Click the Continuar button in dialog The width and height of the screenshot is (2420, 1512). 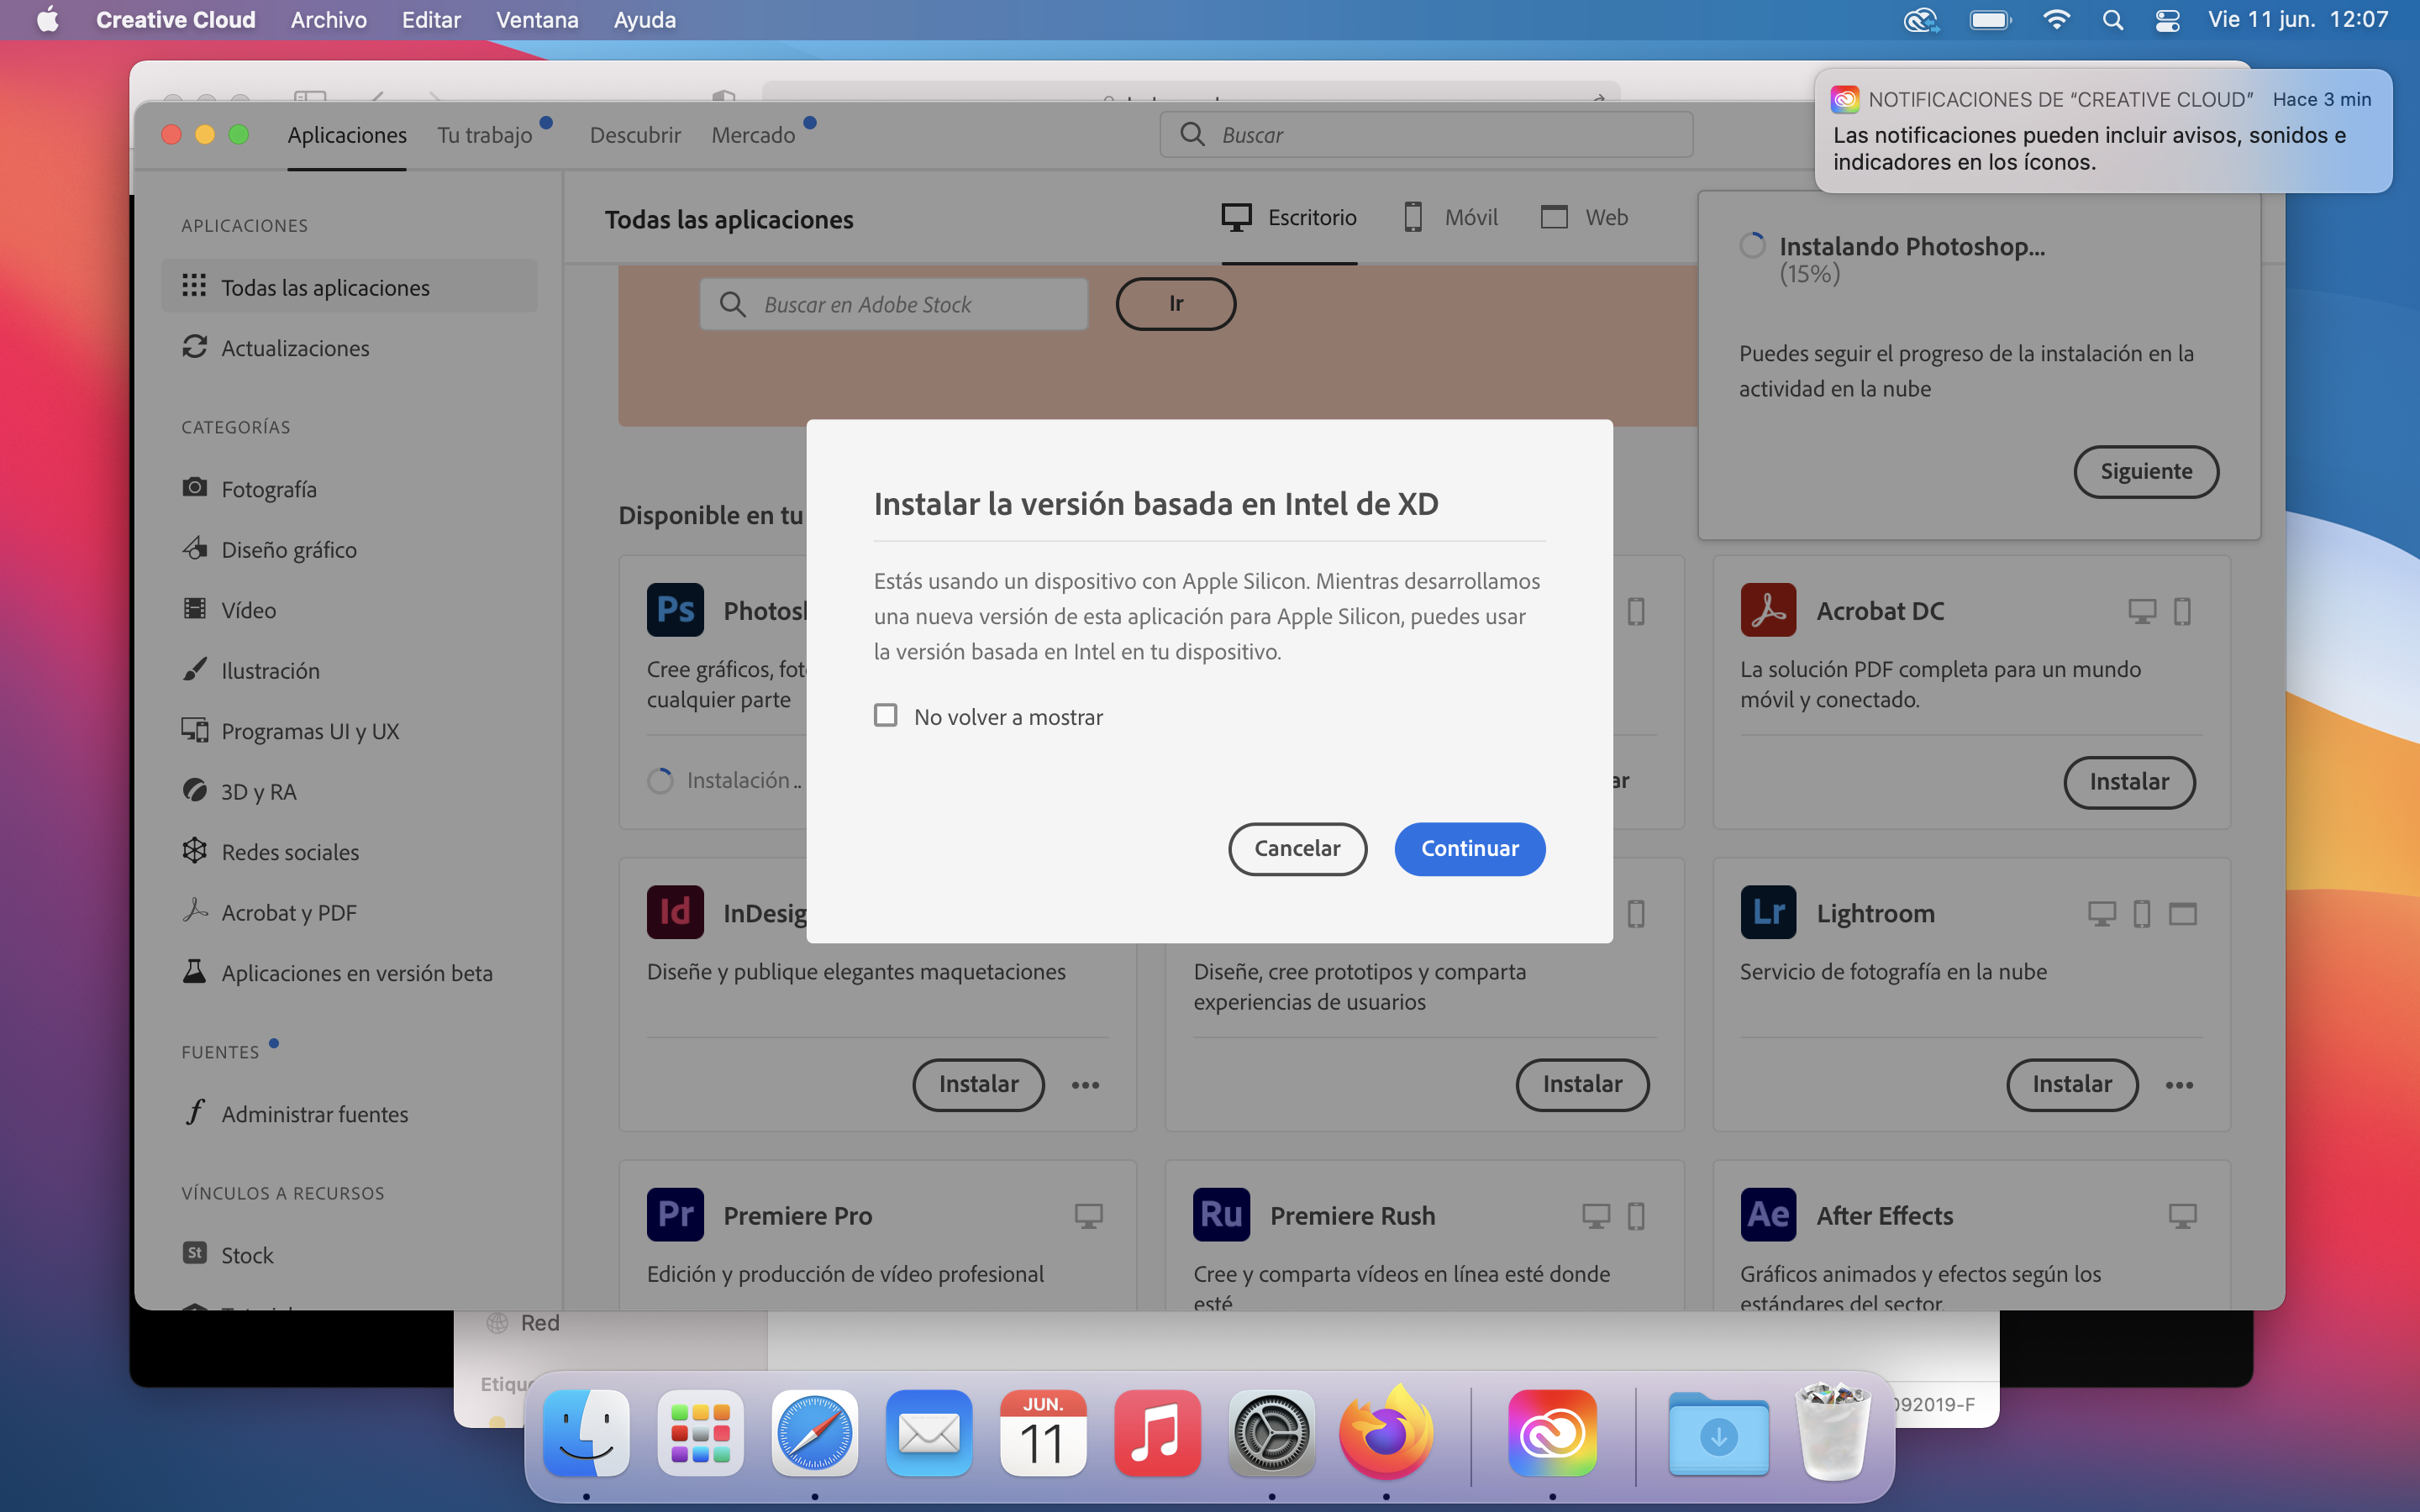pos(1469,848)
